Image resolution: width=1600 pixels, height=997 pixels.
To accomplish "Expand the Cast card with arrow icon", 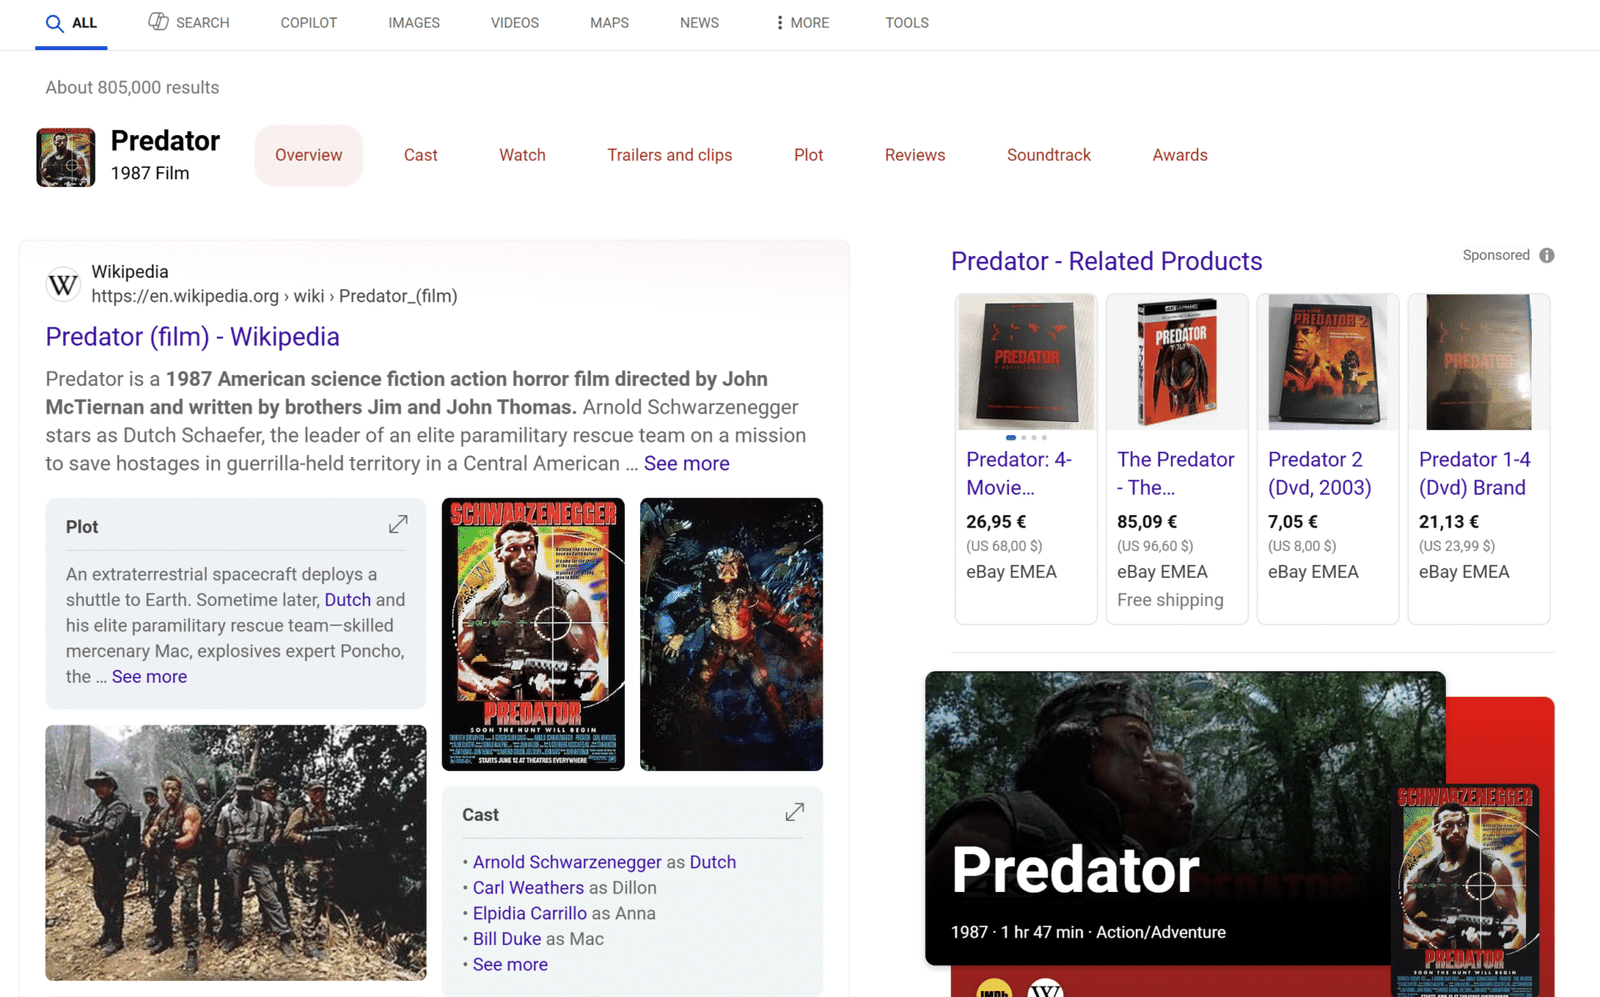I will 794,813.
